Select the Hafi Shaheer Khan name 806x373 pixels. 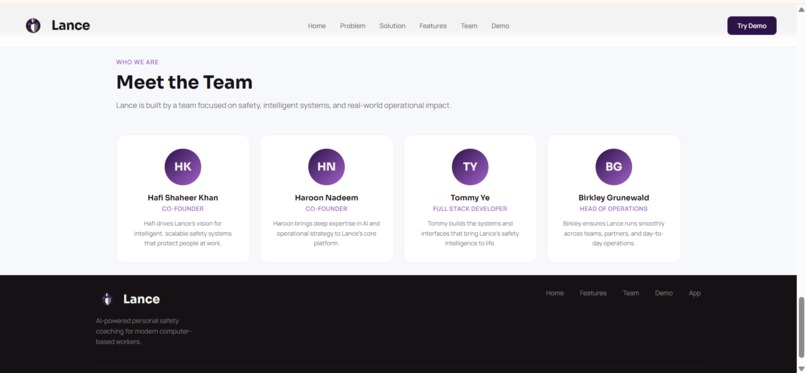click(x=182, y=198)
